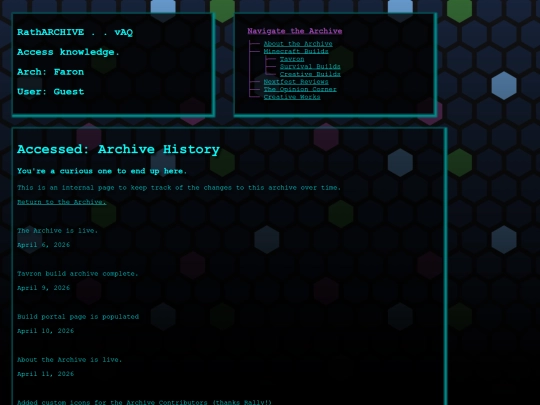Click the April 11, 2026 date
This screenshot has width=540, height=405.
[x=45, y=374]
